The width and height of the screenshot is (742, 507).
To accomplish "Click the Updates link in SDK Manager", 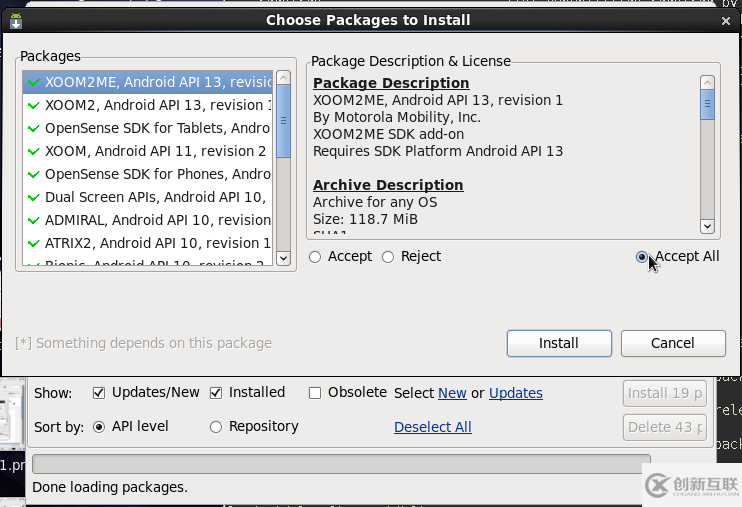I will (516, 393).
